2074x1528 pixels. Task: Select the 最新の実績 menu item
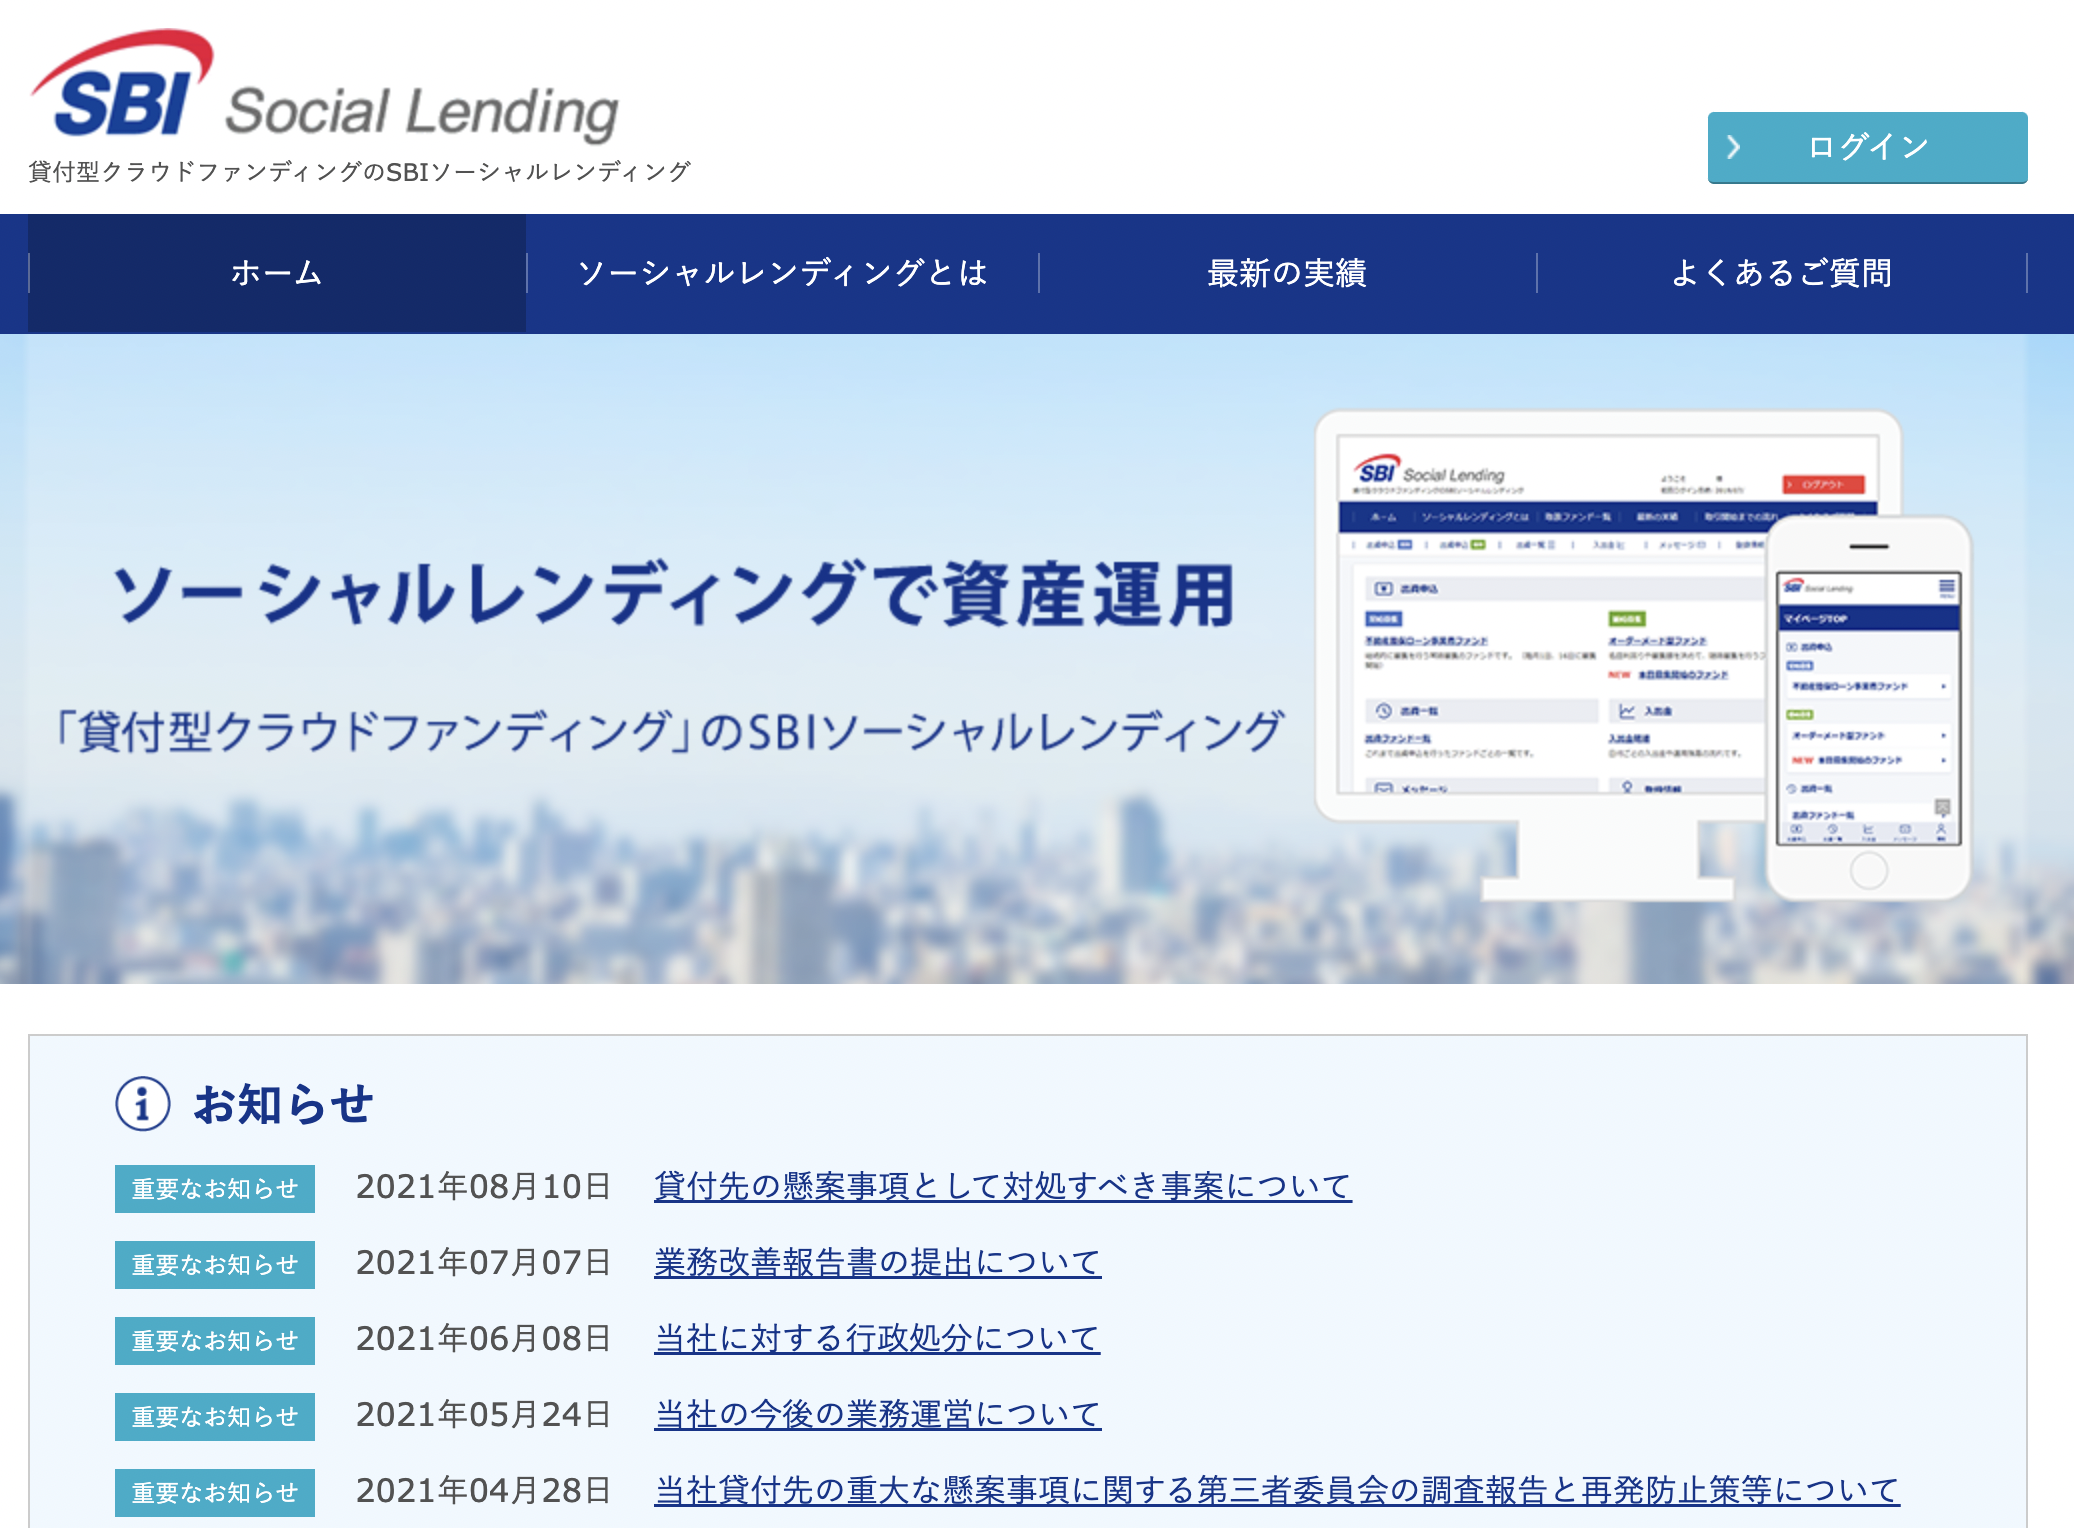1287,273
